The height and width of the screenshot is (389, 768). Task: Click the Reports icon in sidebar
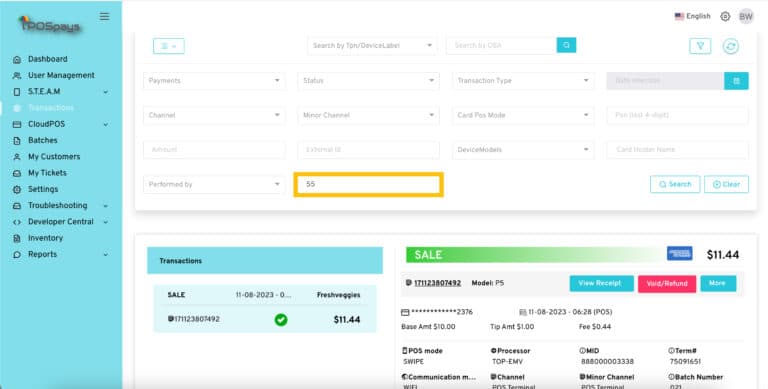[x=17, y=255]
